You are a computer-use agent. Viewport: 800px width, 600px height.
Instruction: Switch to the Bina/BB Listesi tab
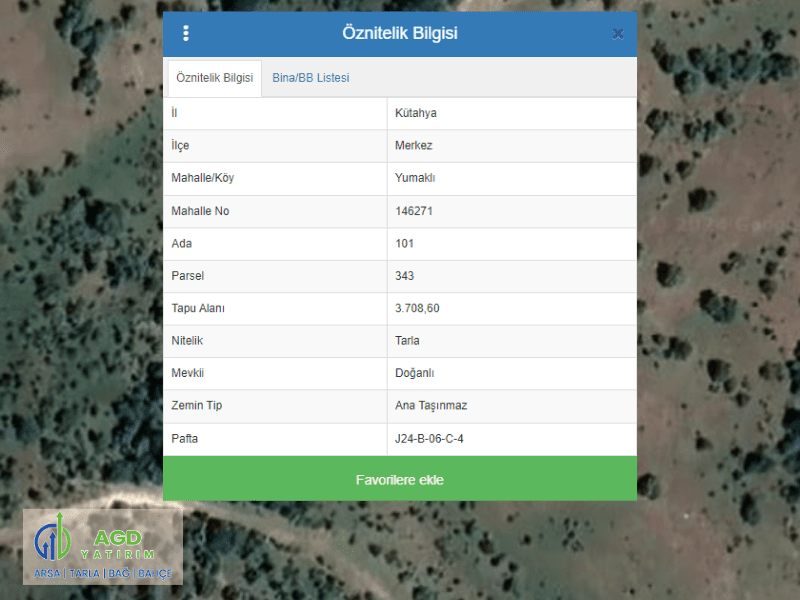[310, 78]
